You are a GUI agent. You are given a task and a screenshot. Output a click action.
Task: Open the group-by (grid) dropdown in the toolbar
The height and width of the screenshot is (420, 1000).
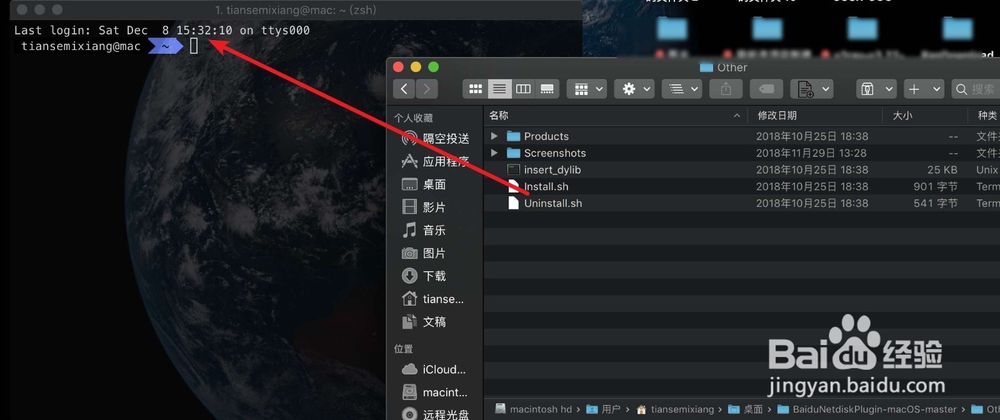point(586,89)
